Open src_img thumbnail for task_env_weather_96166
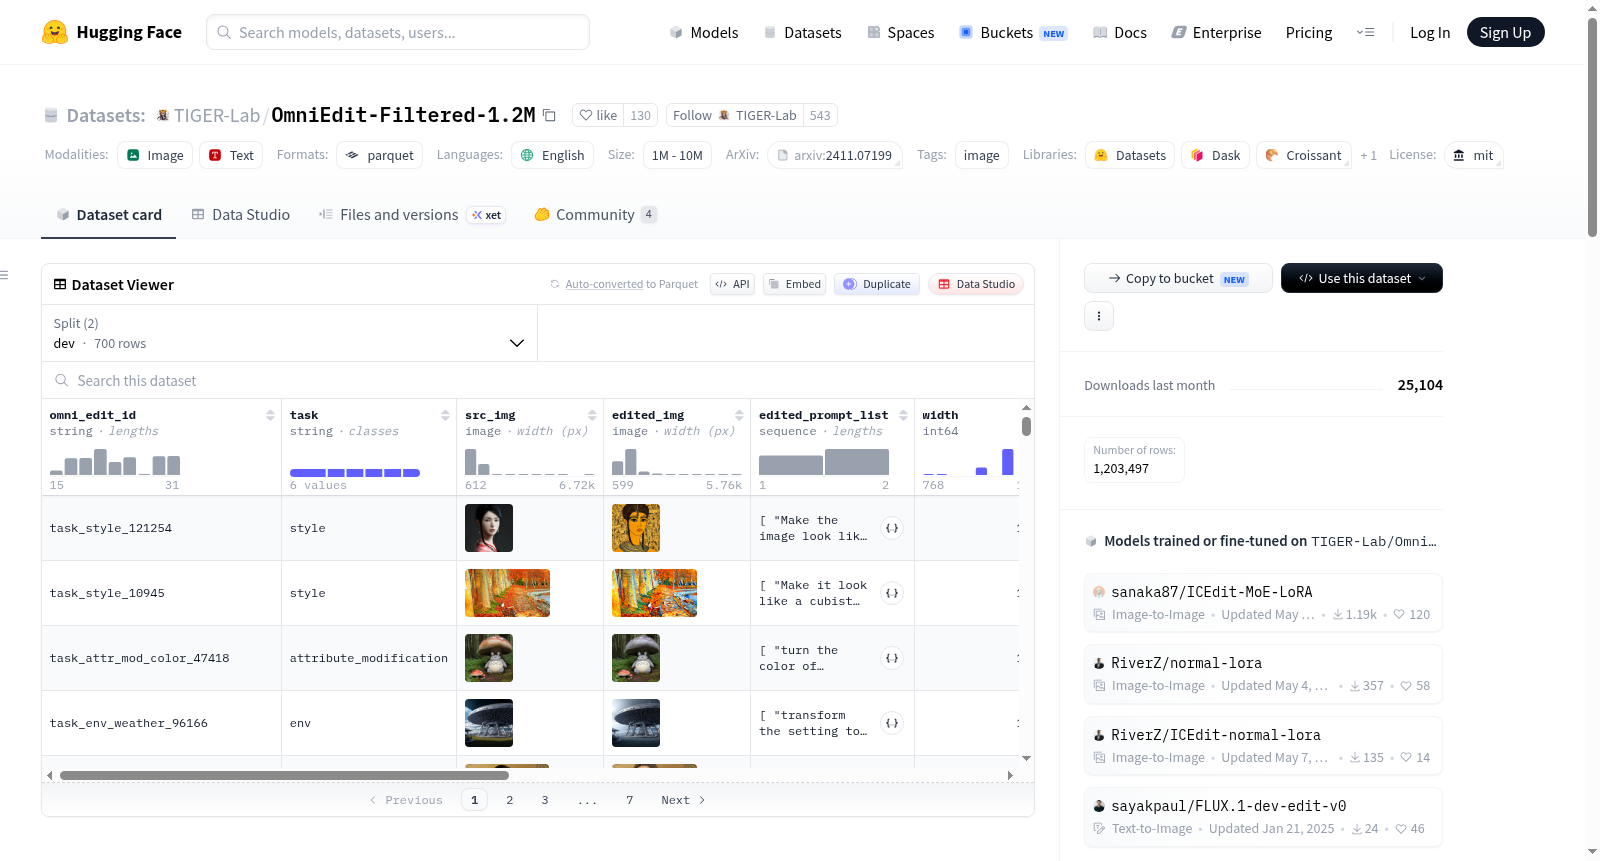This screenshot has width=1600, height=861. [x=489, y=723]
